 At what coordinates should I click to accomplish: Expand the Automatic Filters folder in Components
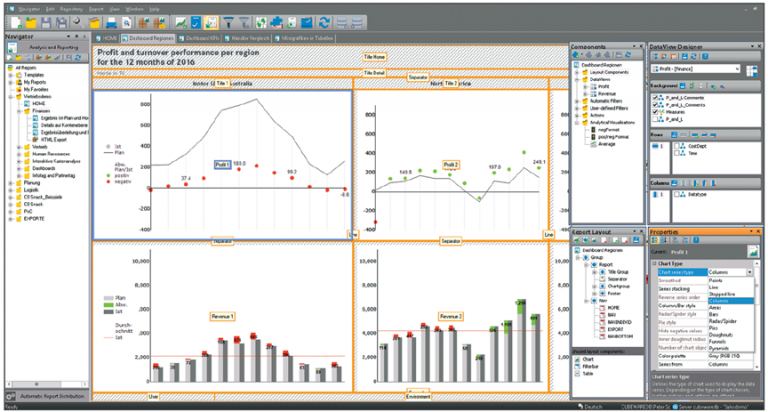577,99
